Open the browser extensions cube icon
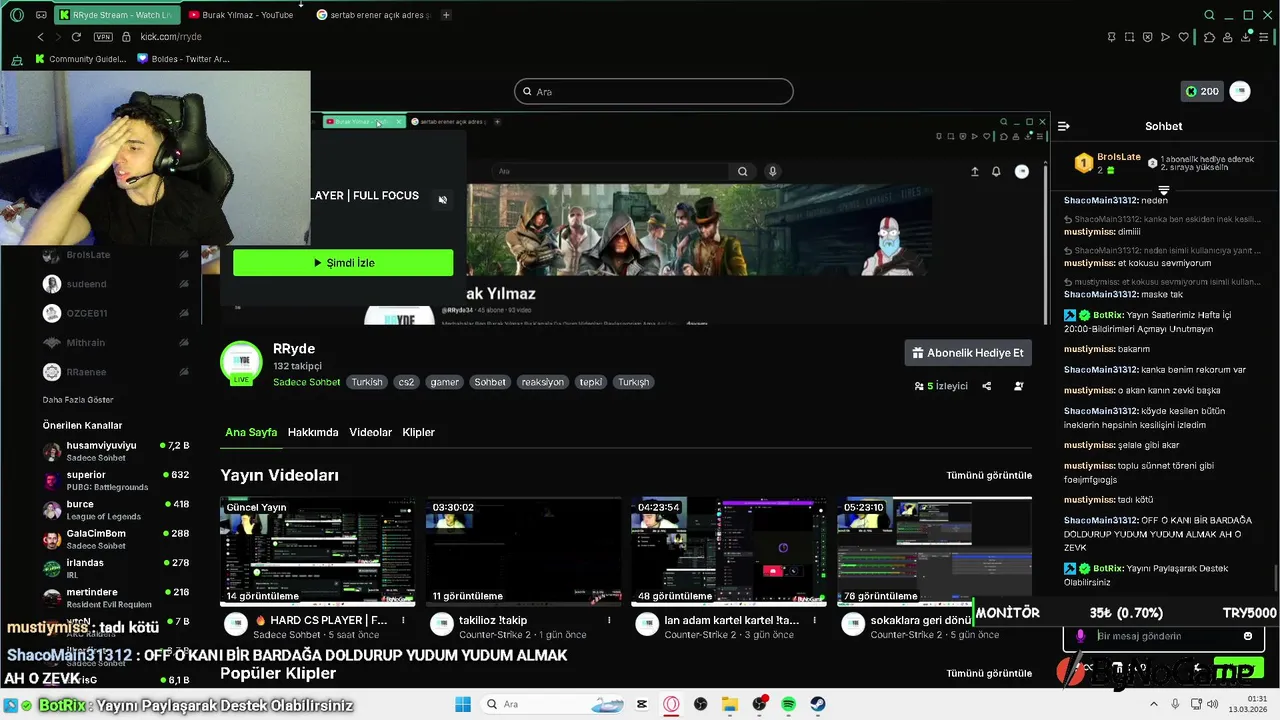This screenshot has height=720, width=1280. tap(1209, 37)
